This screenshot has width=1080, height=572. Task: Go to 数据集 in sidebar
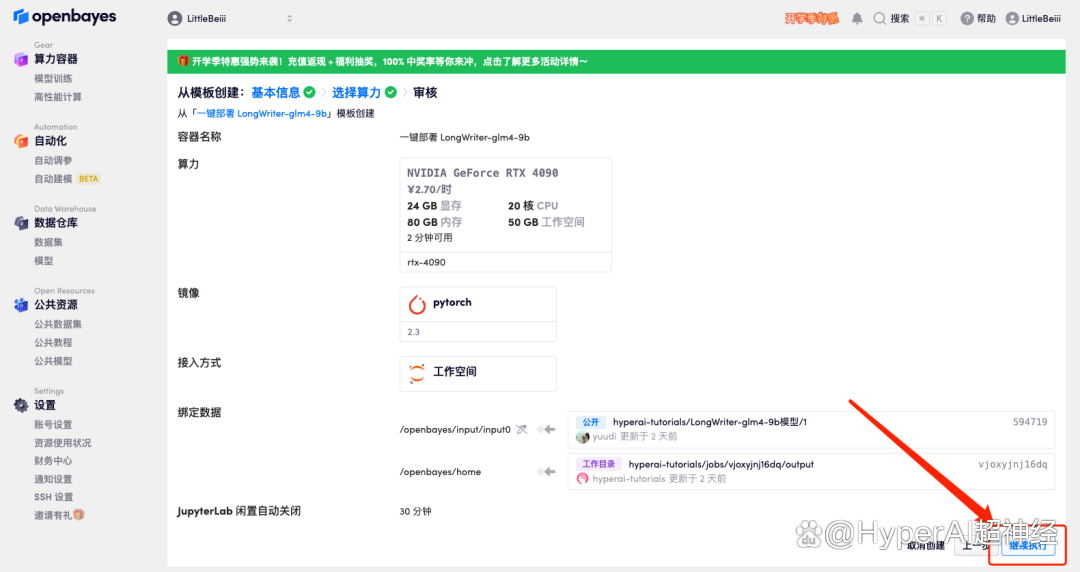tap(48, 243)
